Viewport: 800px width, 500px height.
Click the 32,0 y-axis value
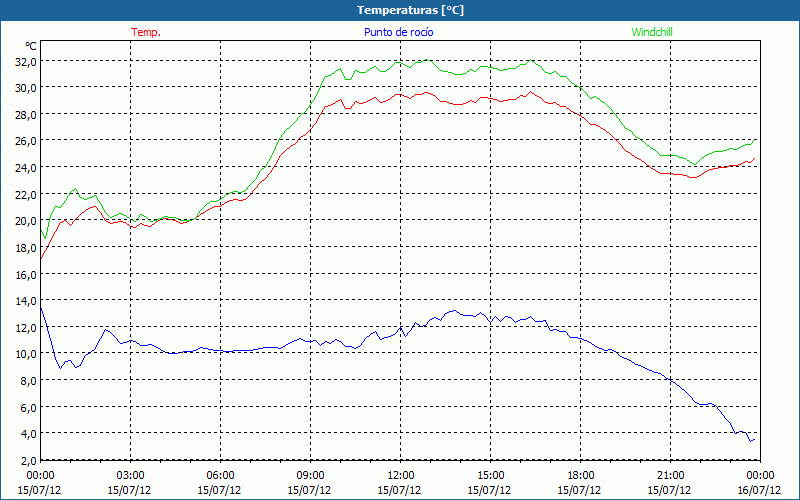(x=26, y=62)
